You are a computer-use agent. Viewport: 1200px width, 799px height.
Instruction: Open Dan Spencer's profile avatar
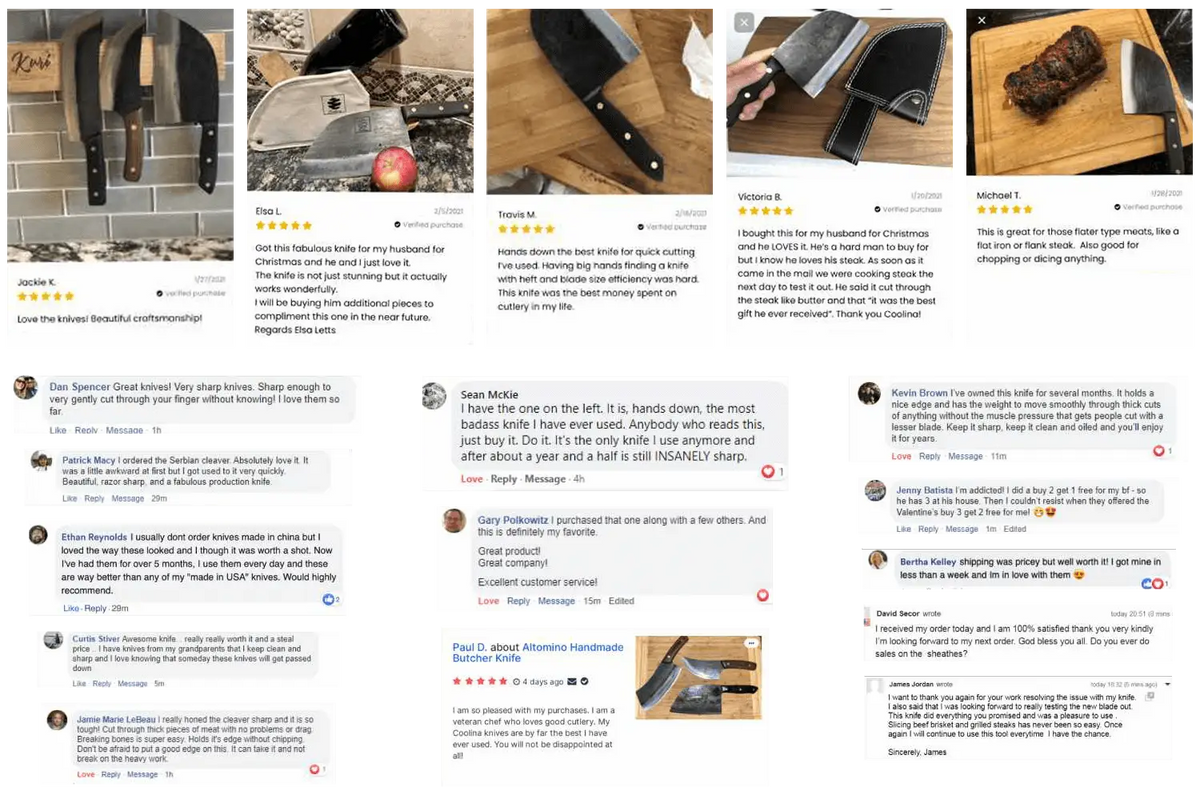tap(26, 389)
